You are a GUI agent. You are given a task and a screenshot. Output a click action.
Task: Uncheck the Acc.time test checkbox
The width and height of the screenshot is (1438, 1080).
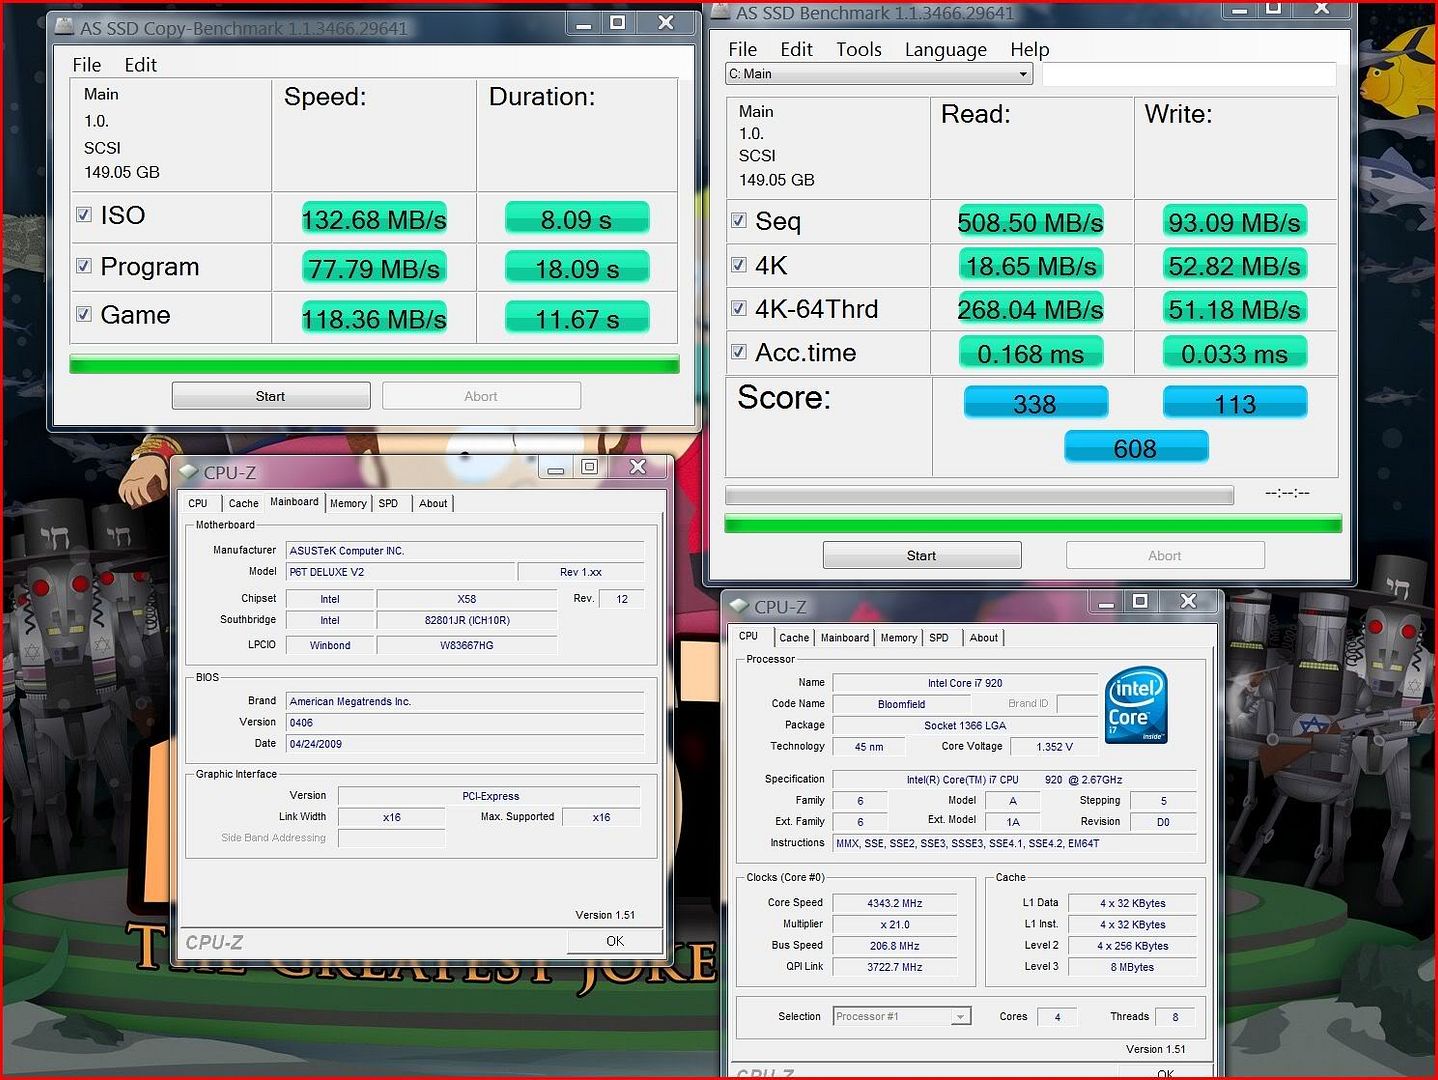[739, 352]
